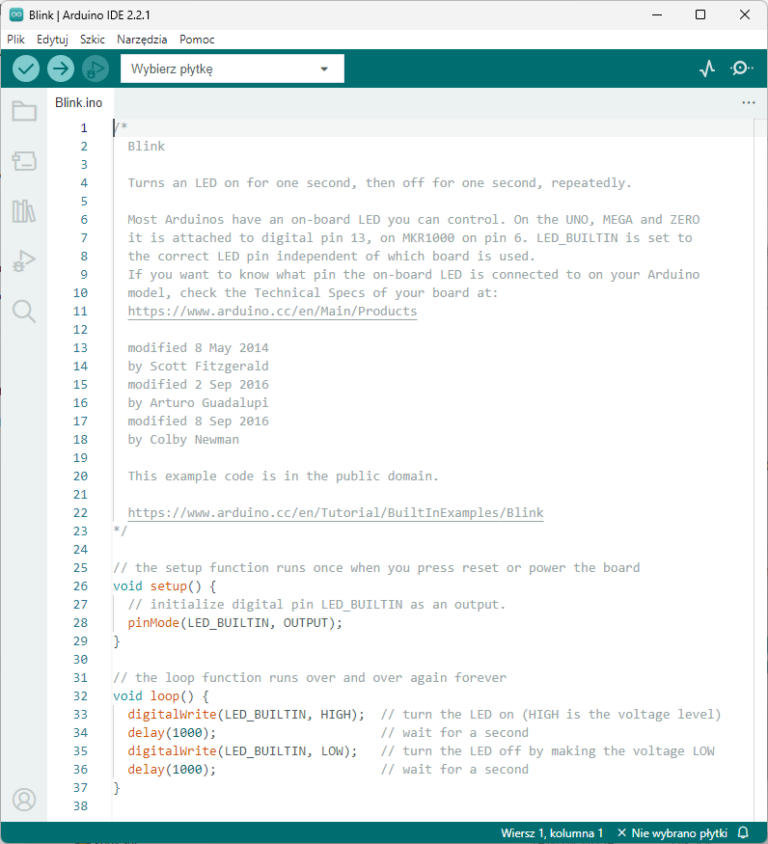Click the 'Wiersz 1, kolumna 1' cursor indicator

click(552, 833)
